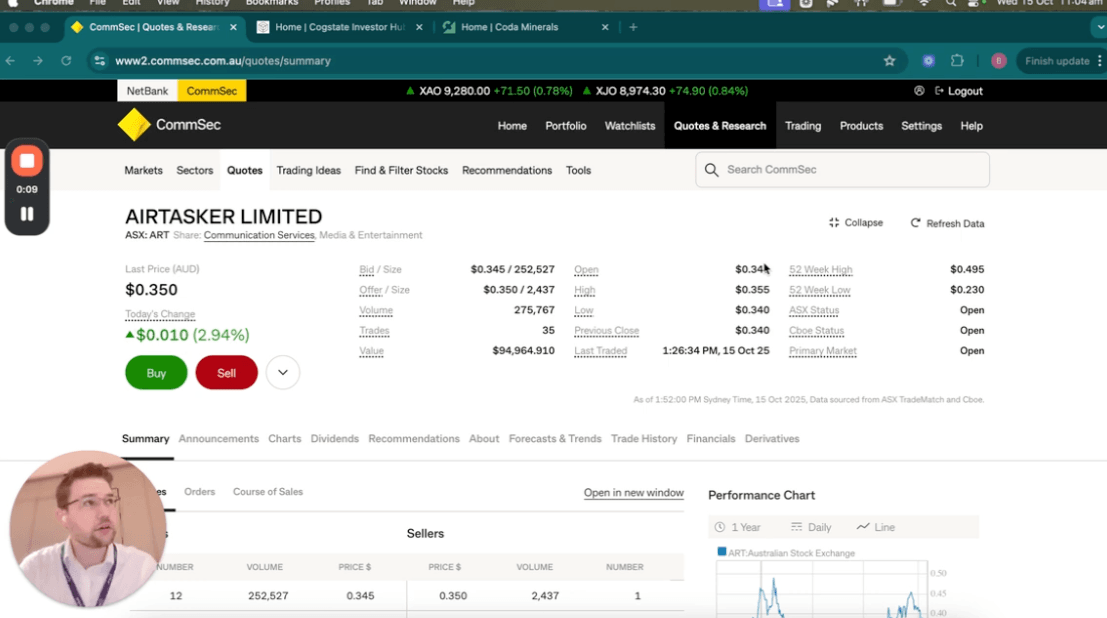Click into the Search CommSec field
1107x618 pixels.
850,170
